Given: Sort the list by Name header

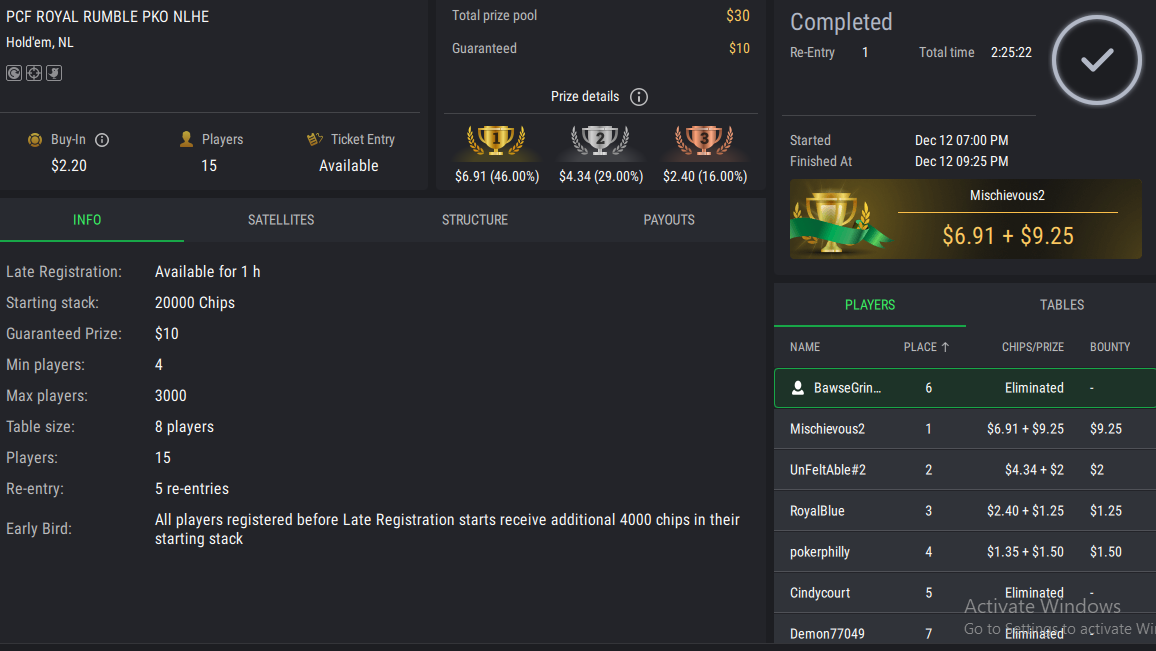Looking at the screenshot, I should pos(805,347).
